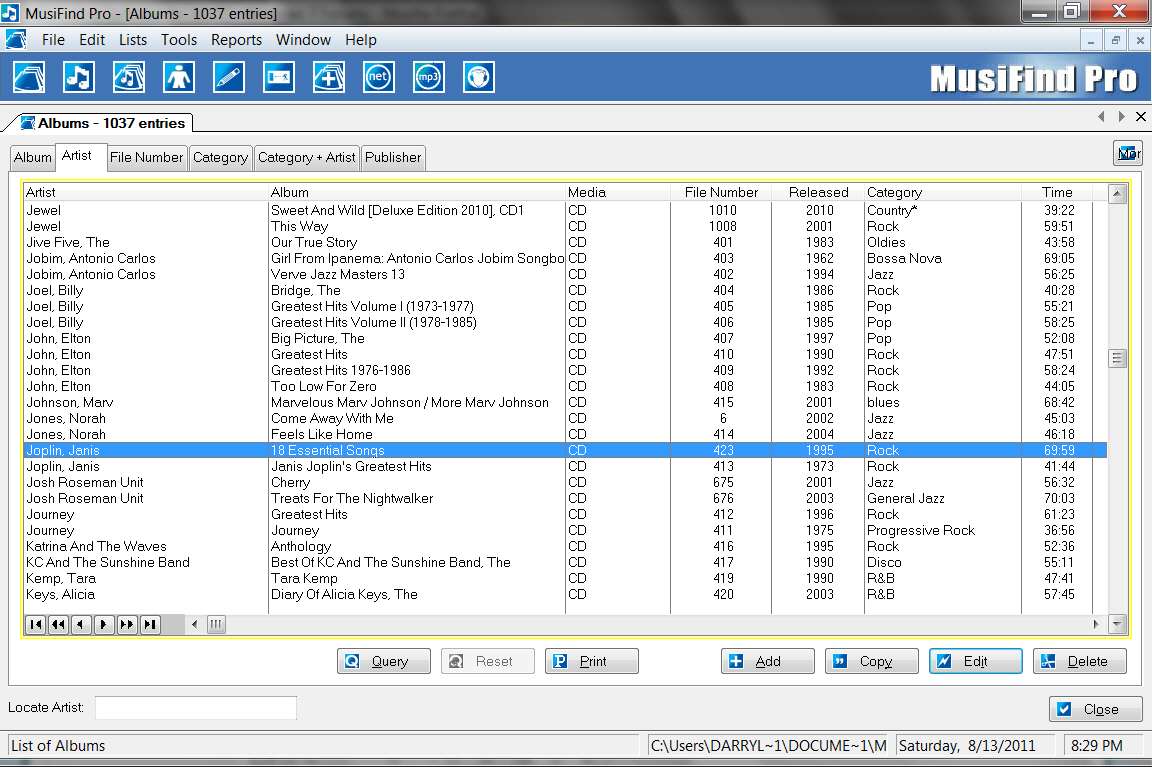The width and height of the screenshot is (1152, 767).
Task: Click the Released column header
Action: point(818,192)
